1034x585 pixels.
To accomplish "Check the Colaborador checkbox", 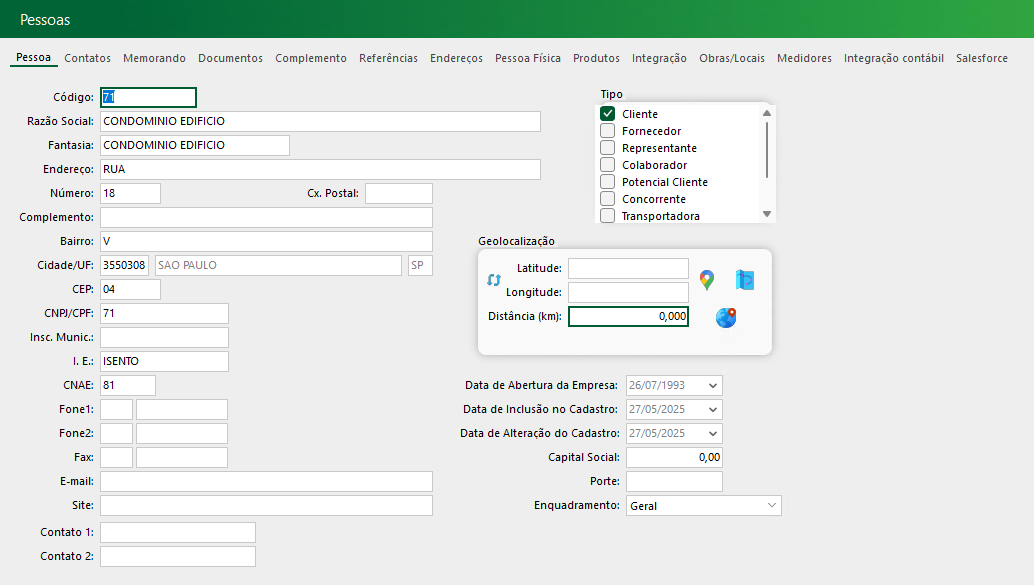I will coord(607,165).
